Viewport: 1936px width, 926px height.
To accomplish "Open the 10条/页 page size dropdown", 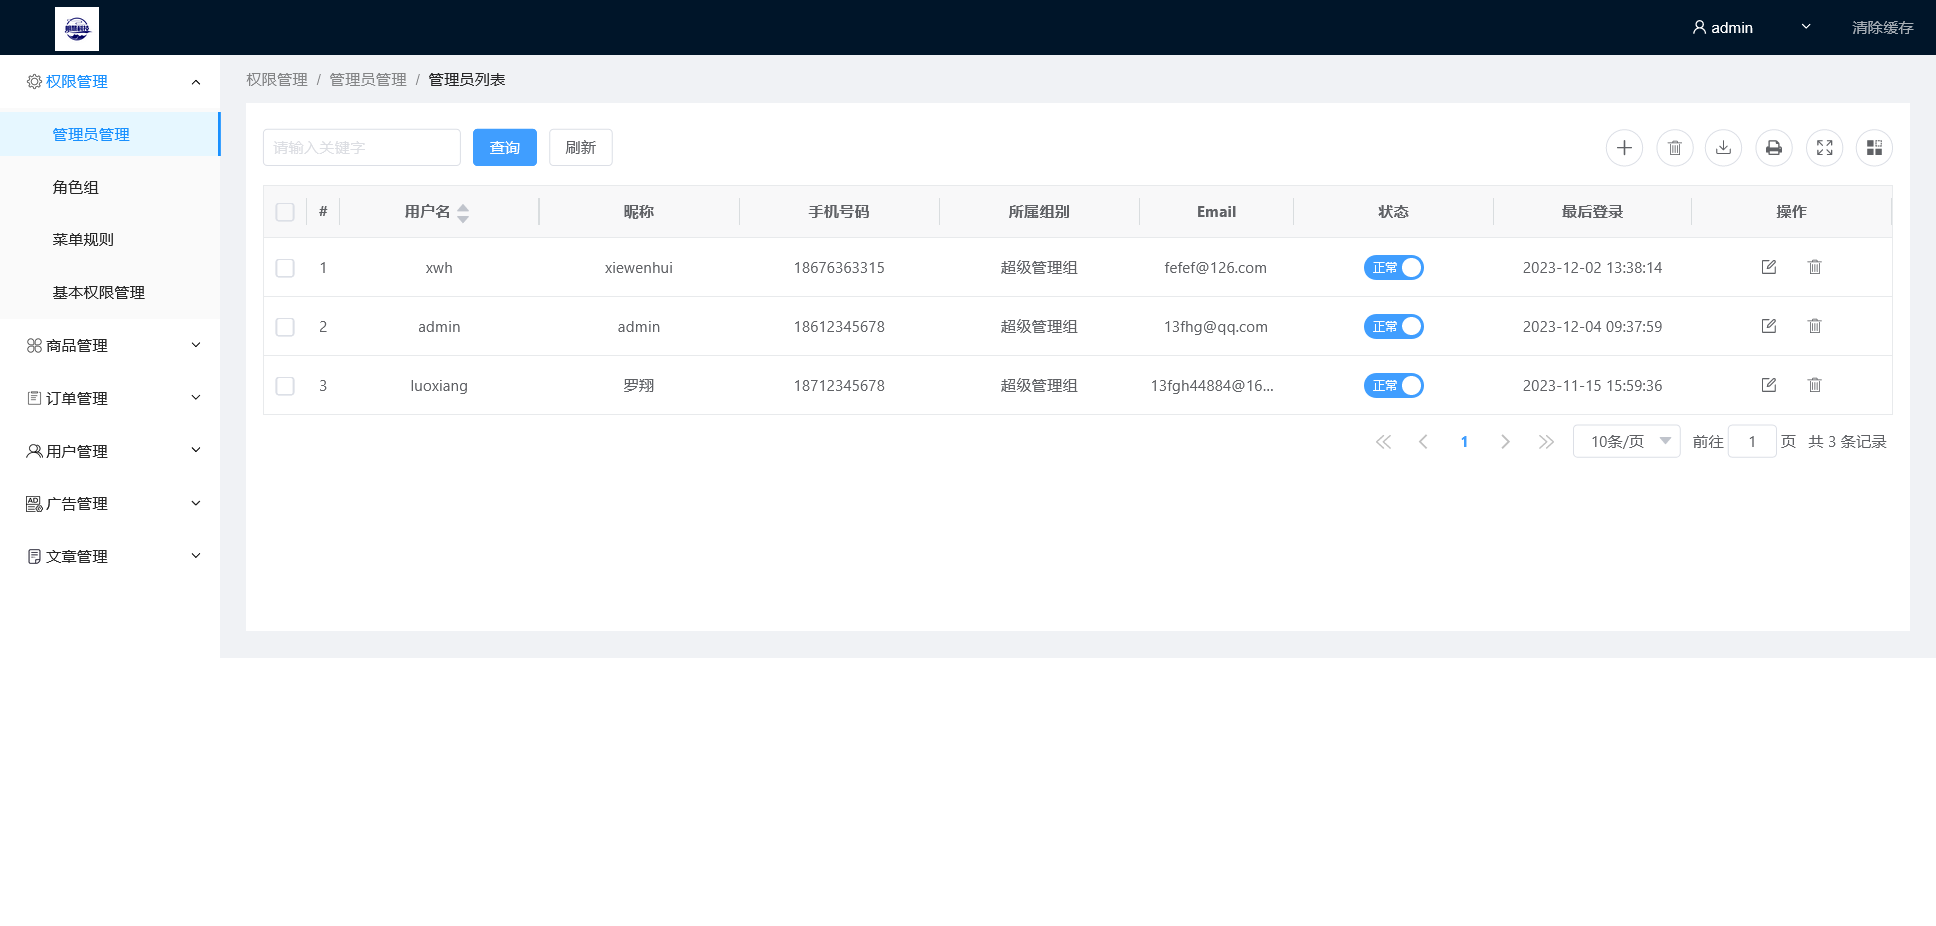I will coord(1626,441).
